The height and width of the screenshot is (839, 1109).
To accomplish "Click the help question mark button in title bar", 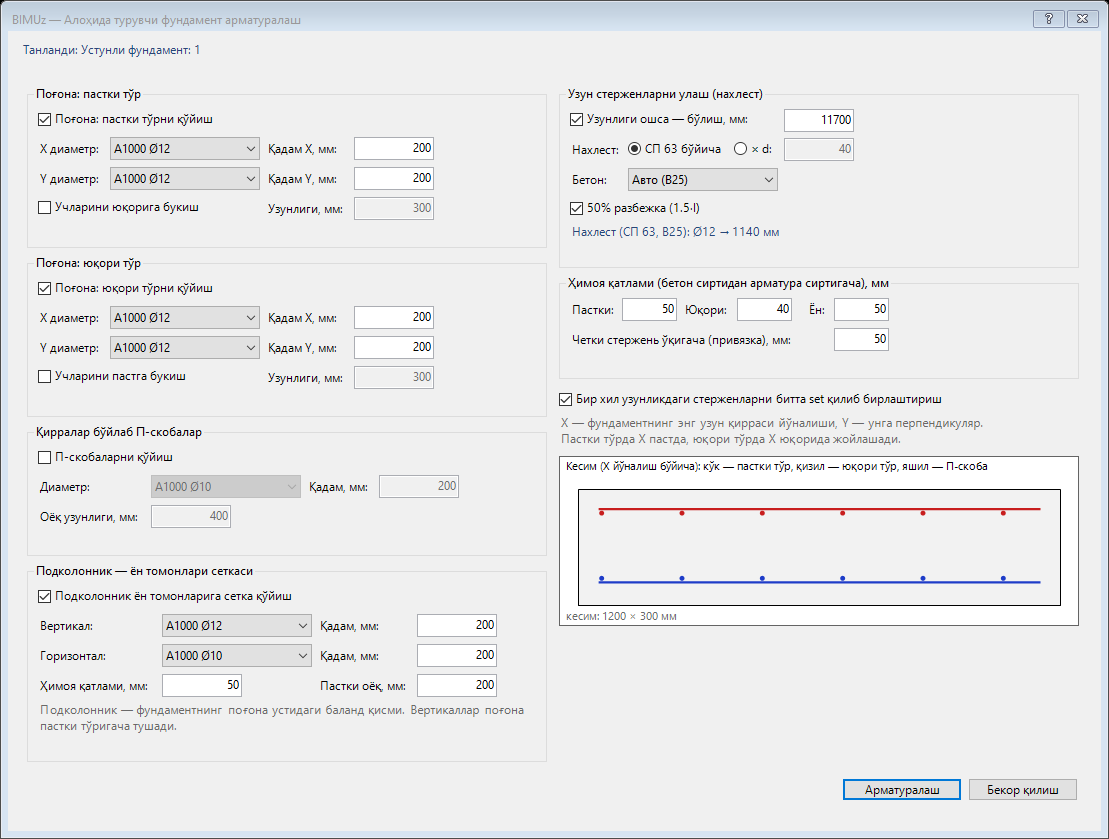I will pyautogui.click(x=1049, y=19).
